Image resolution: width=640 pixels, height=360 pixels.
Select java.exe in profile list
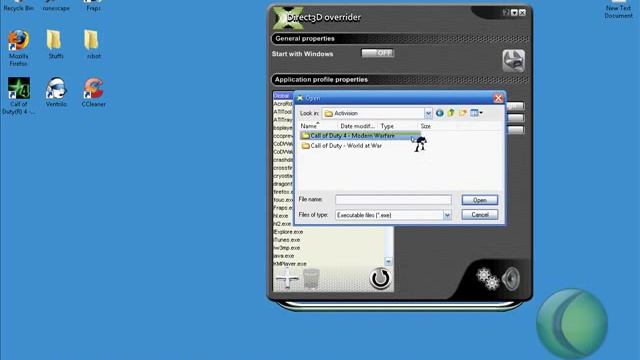point(284,256)
